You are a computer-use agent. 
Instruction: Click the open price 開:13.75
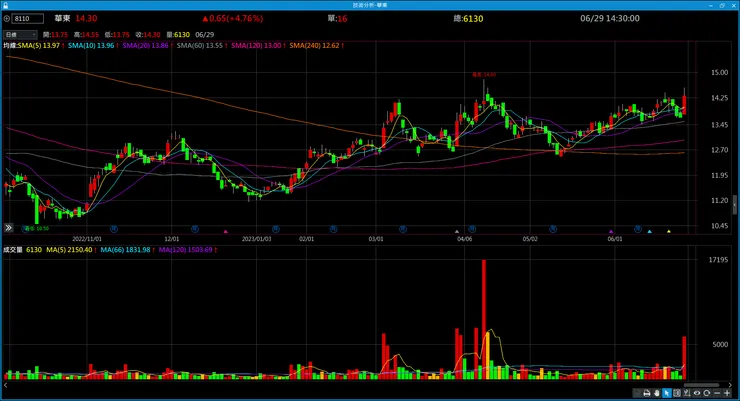(x=55, y=34)
